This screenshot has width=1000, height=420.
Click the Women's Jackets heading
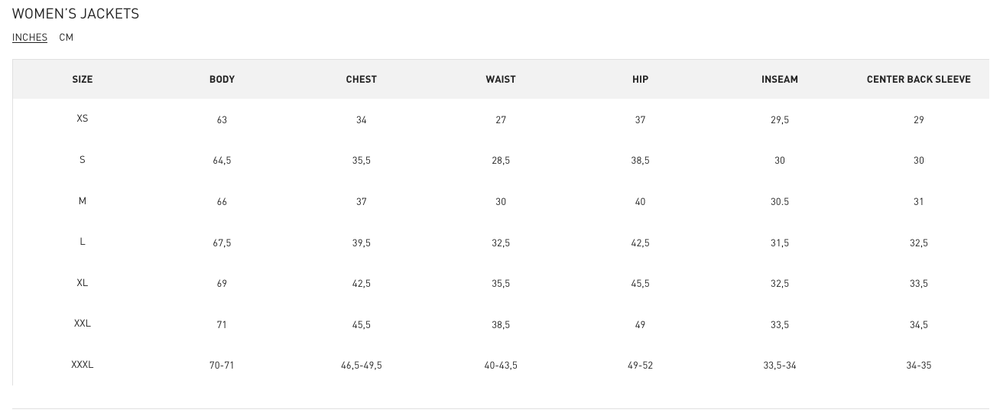point(75,14)
